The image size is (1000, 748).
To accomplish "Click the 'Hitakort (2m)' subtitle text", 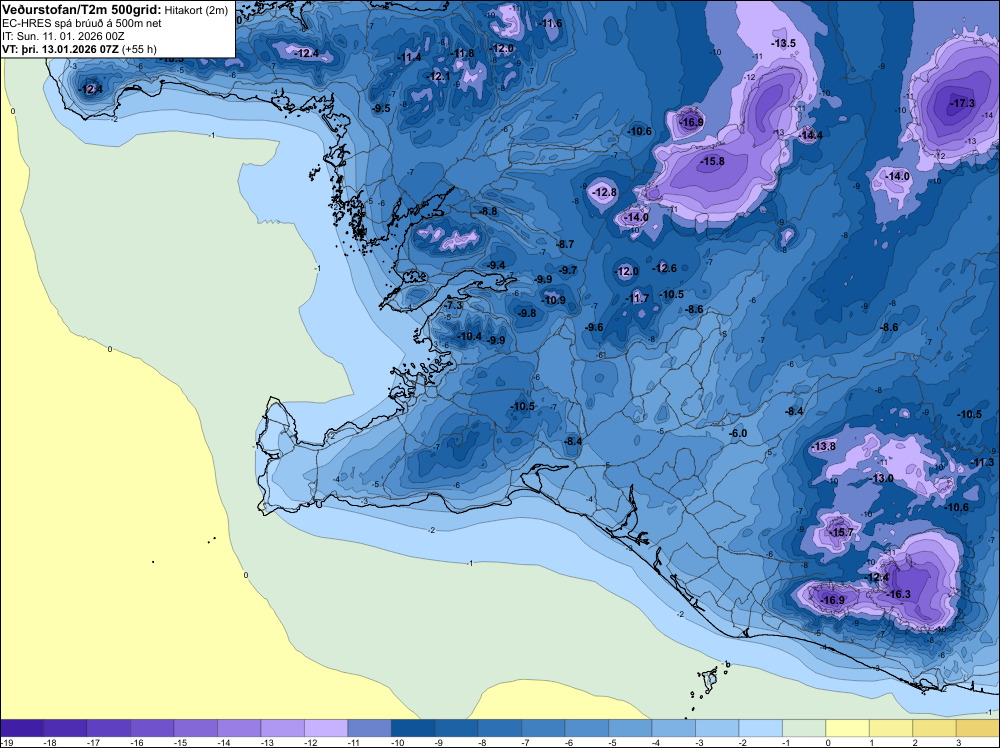I will (197, 10).
